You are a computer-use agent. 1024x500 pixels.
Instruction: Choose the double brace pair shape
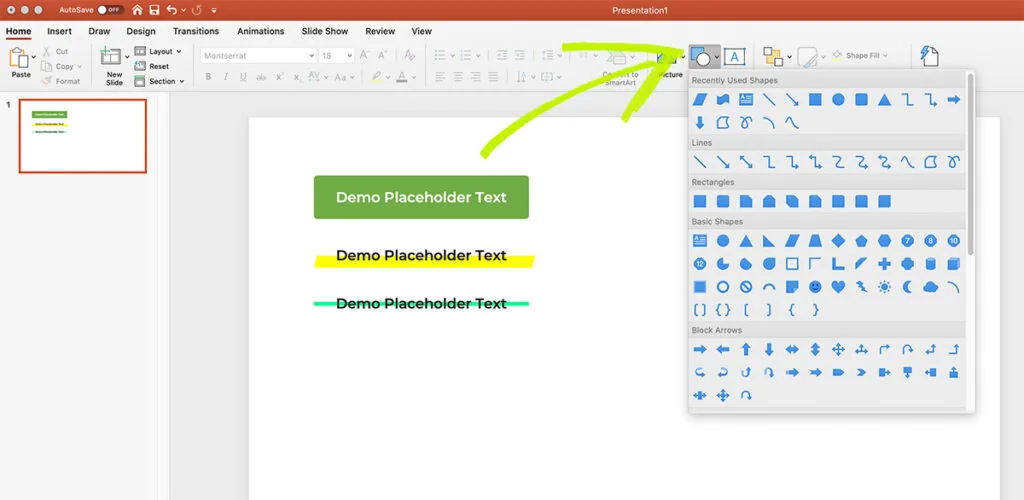click(723, 310)
